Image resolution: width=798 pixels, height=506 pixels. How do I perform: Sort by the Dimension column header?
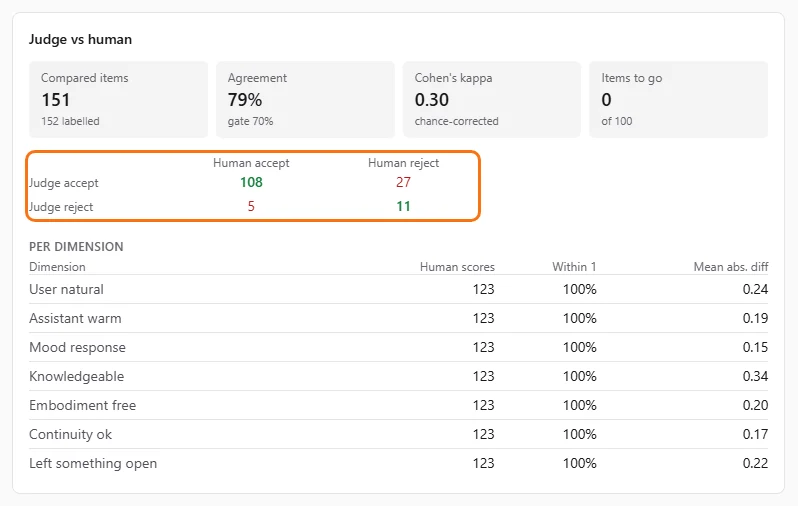[x=58, y=267]
